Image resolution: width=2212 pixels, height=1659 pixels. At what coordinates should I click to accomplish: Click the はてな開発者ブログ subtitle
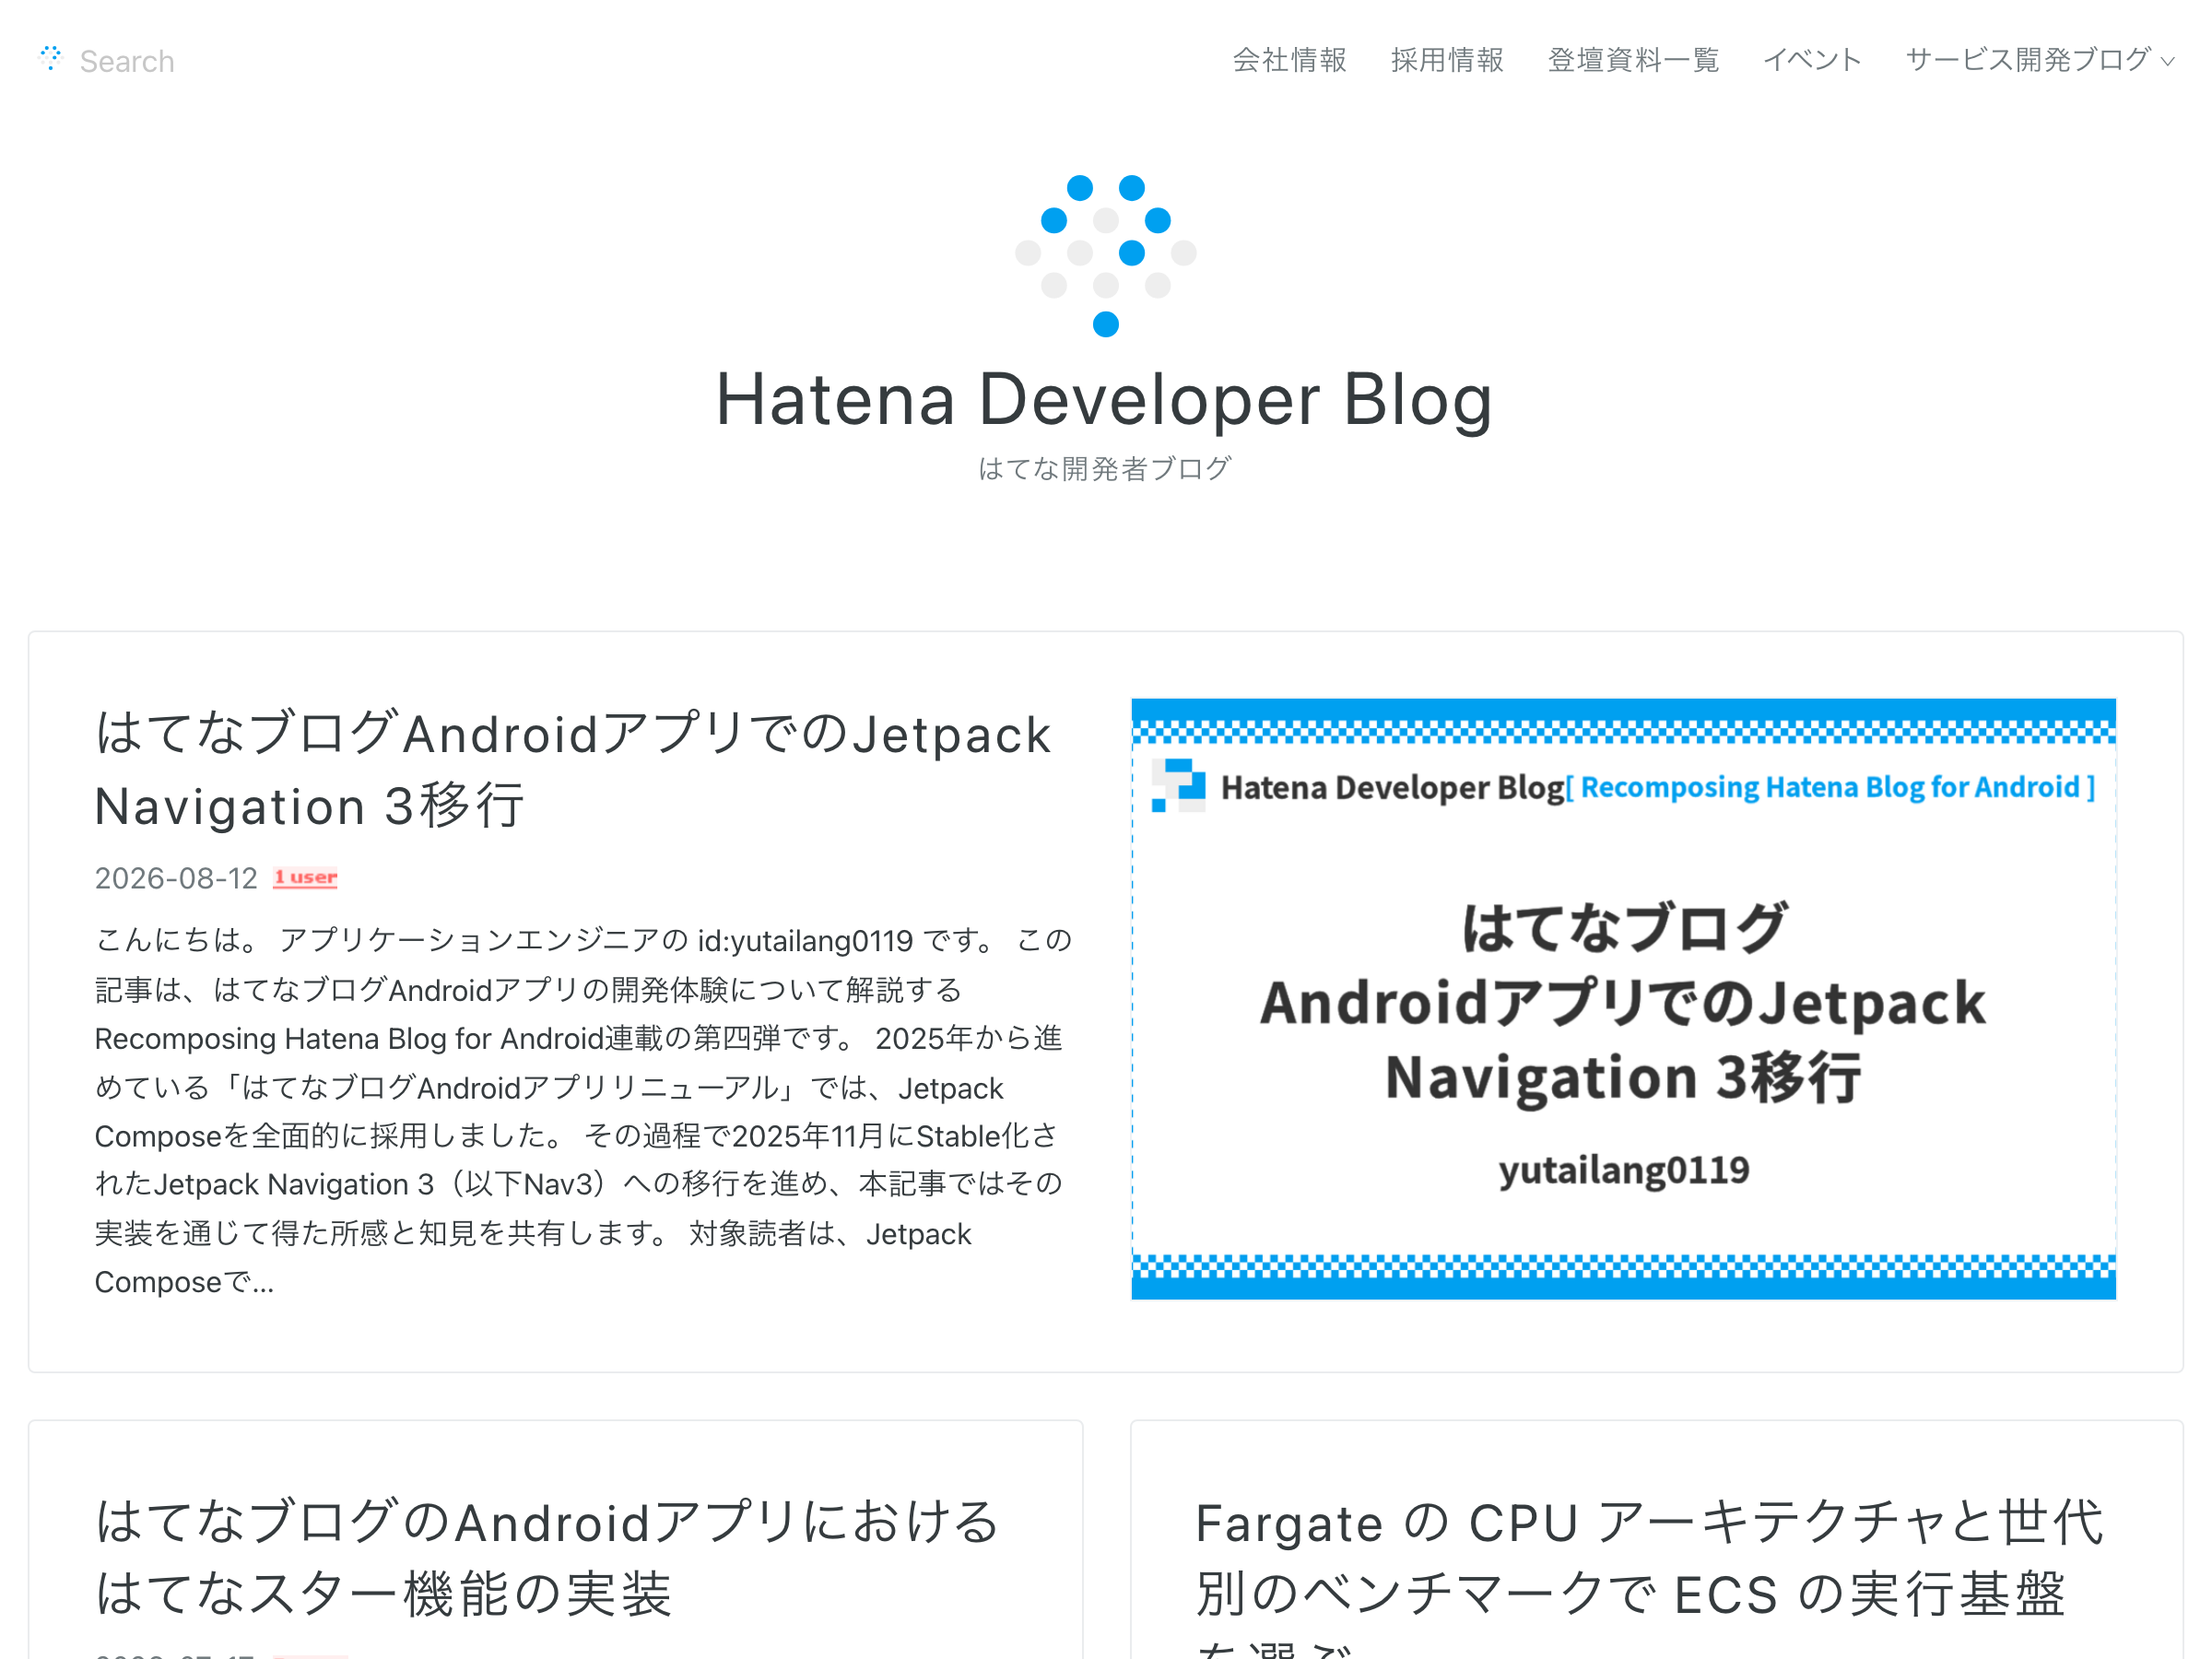(1105, 468)
